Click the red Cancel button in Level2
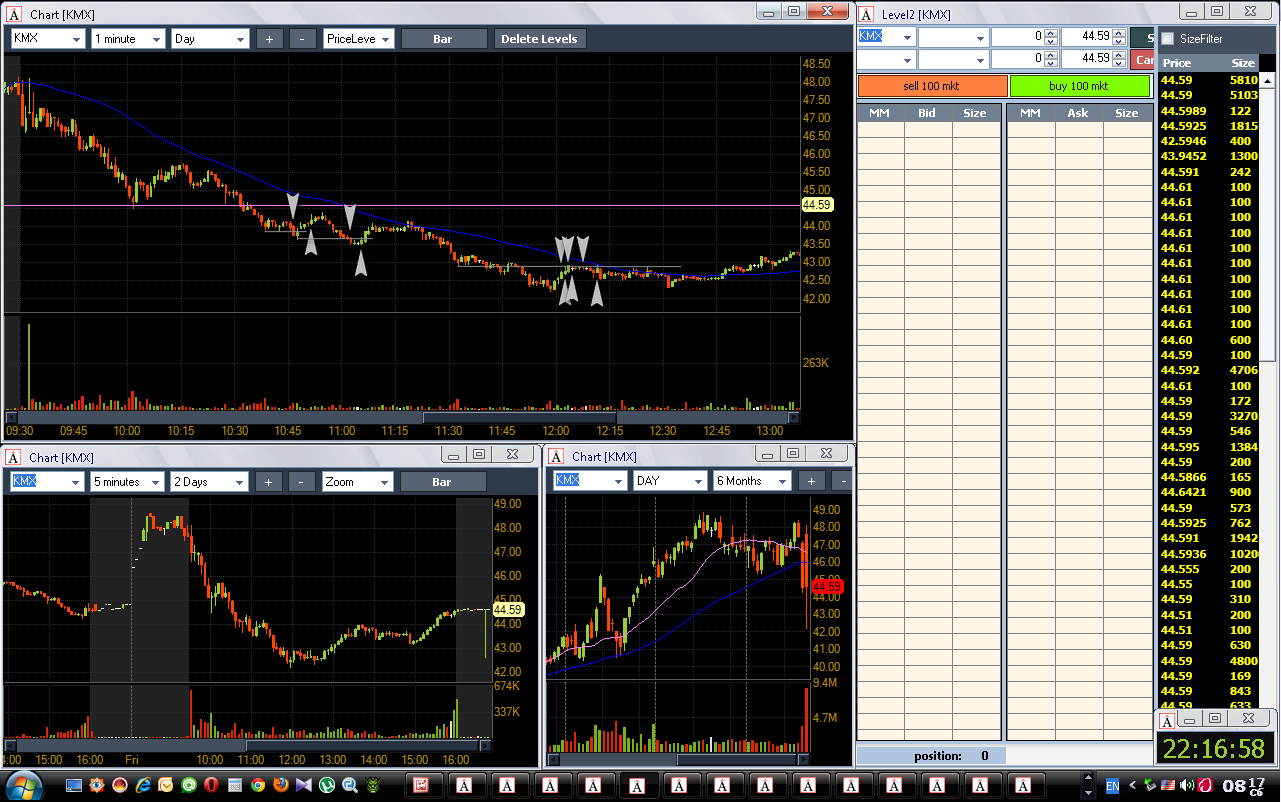 point(1144,60)
